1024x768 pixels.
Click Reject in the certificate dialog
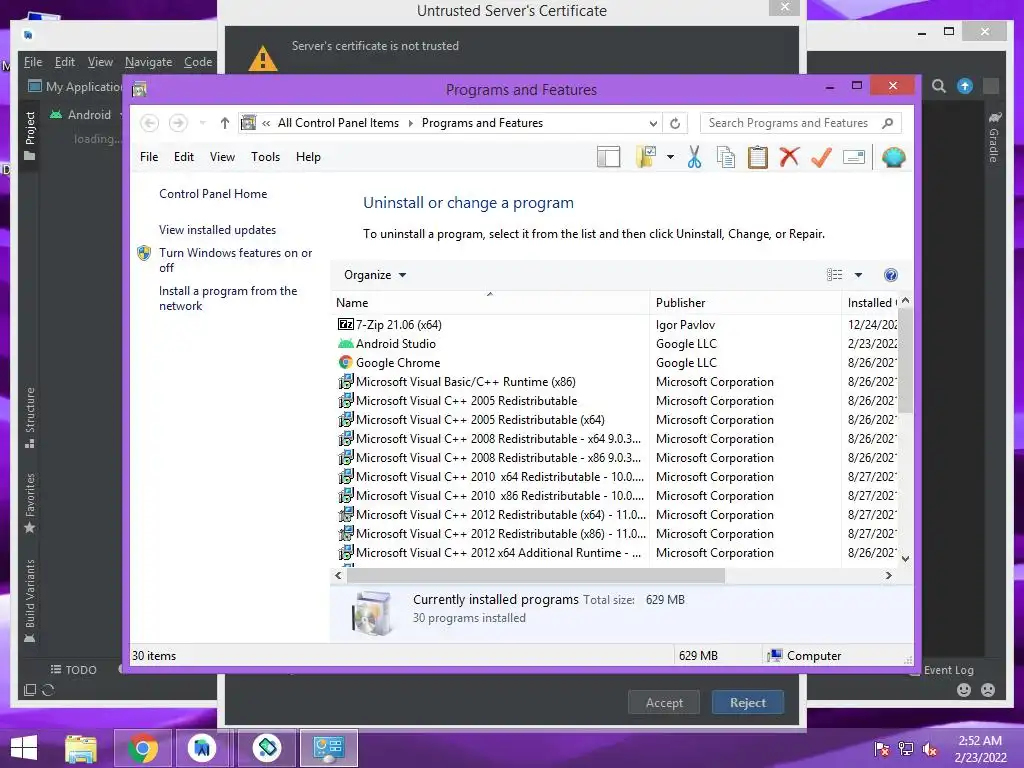click(748, 703)
